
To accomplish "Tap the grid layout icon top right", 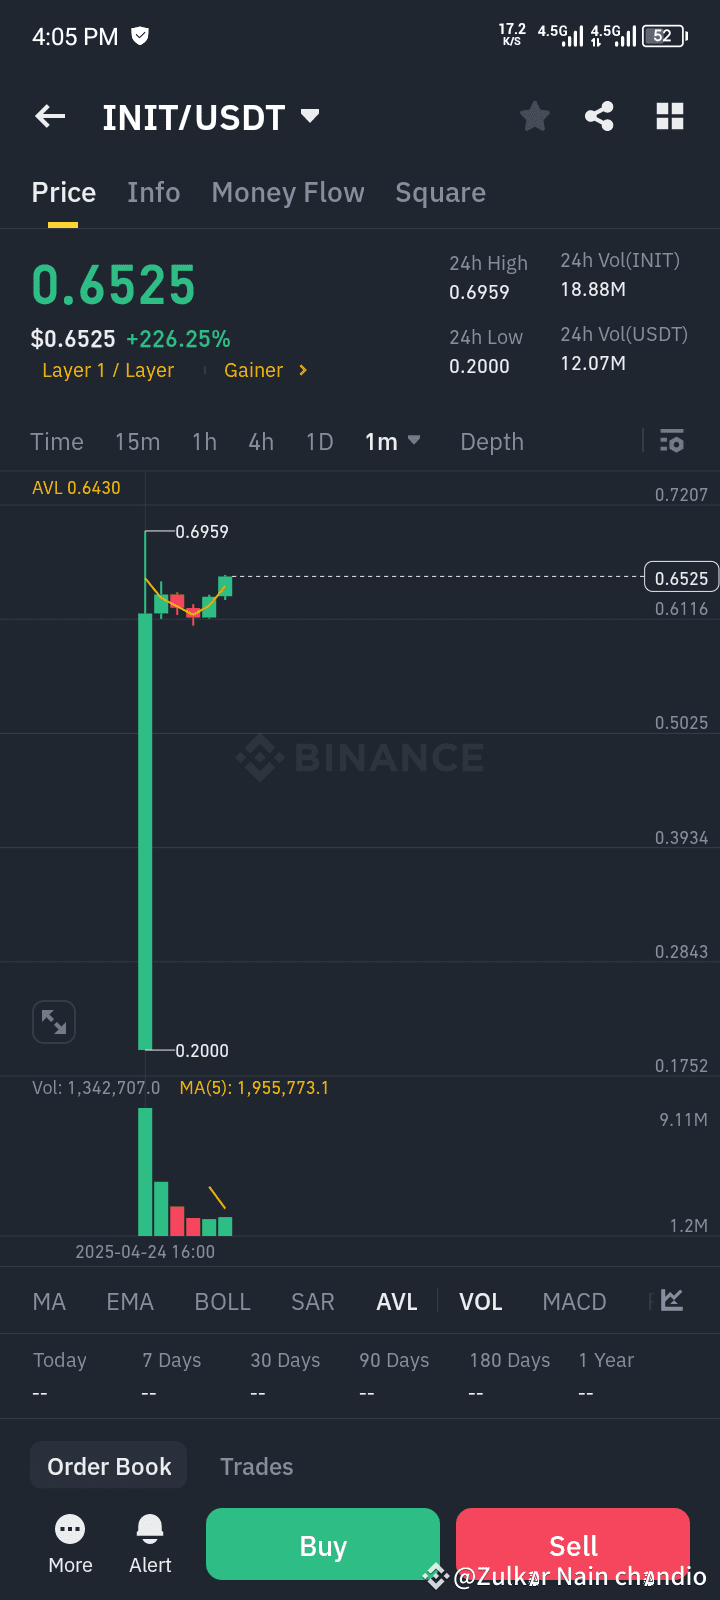I will [x=669, y=116].
